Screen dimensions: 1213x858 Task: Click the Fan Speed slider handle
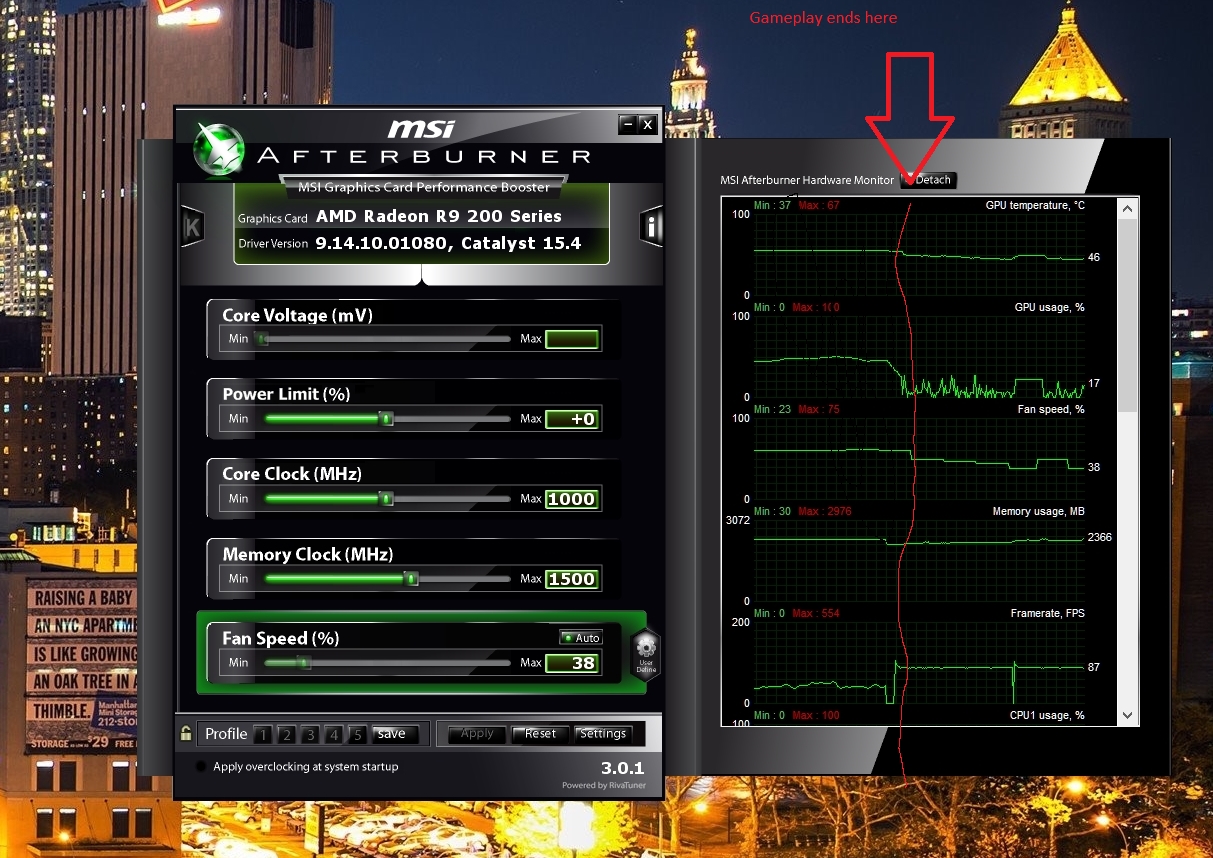[x=304, y=662]
